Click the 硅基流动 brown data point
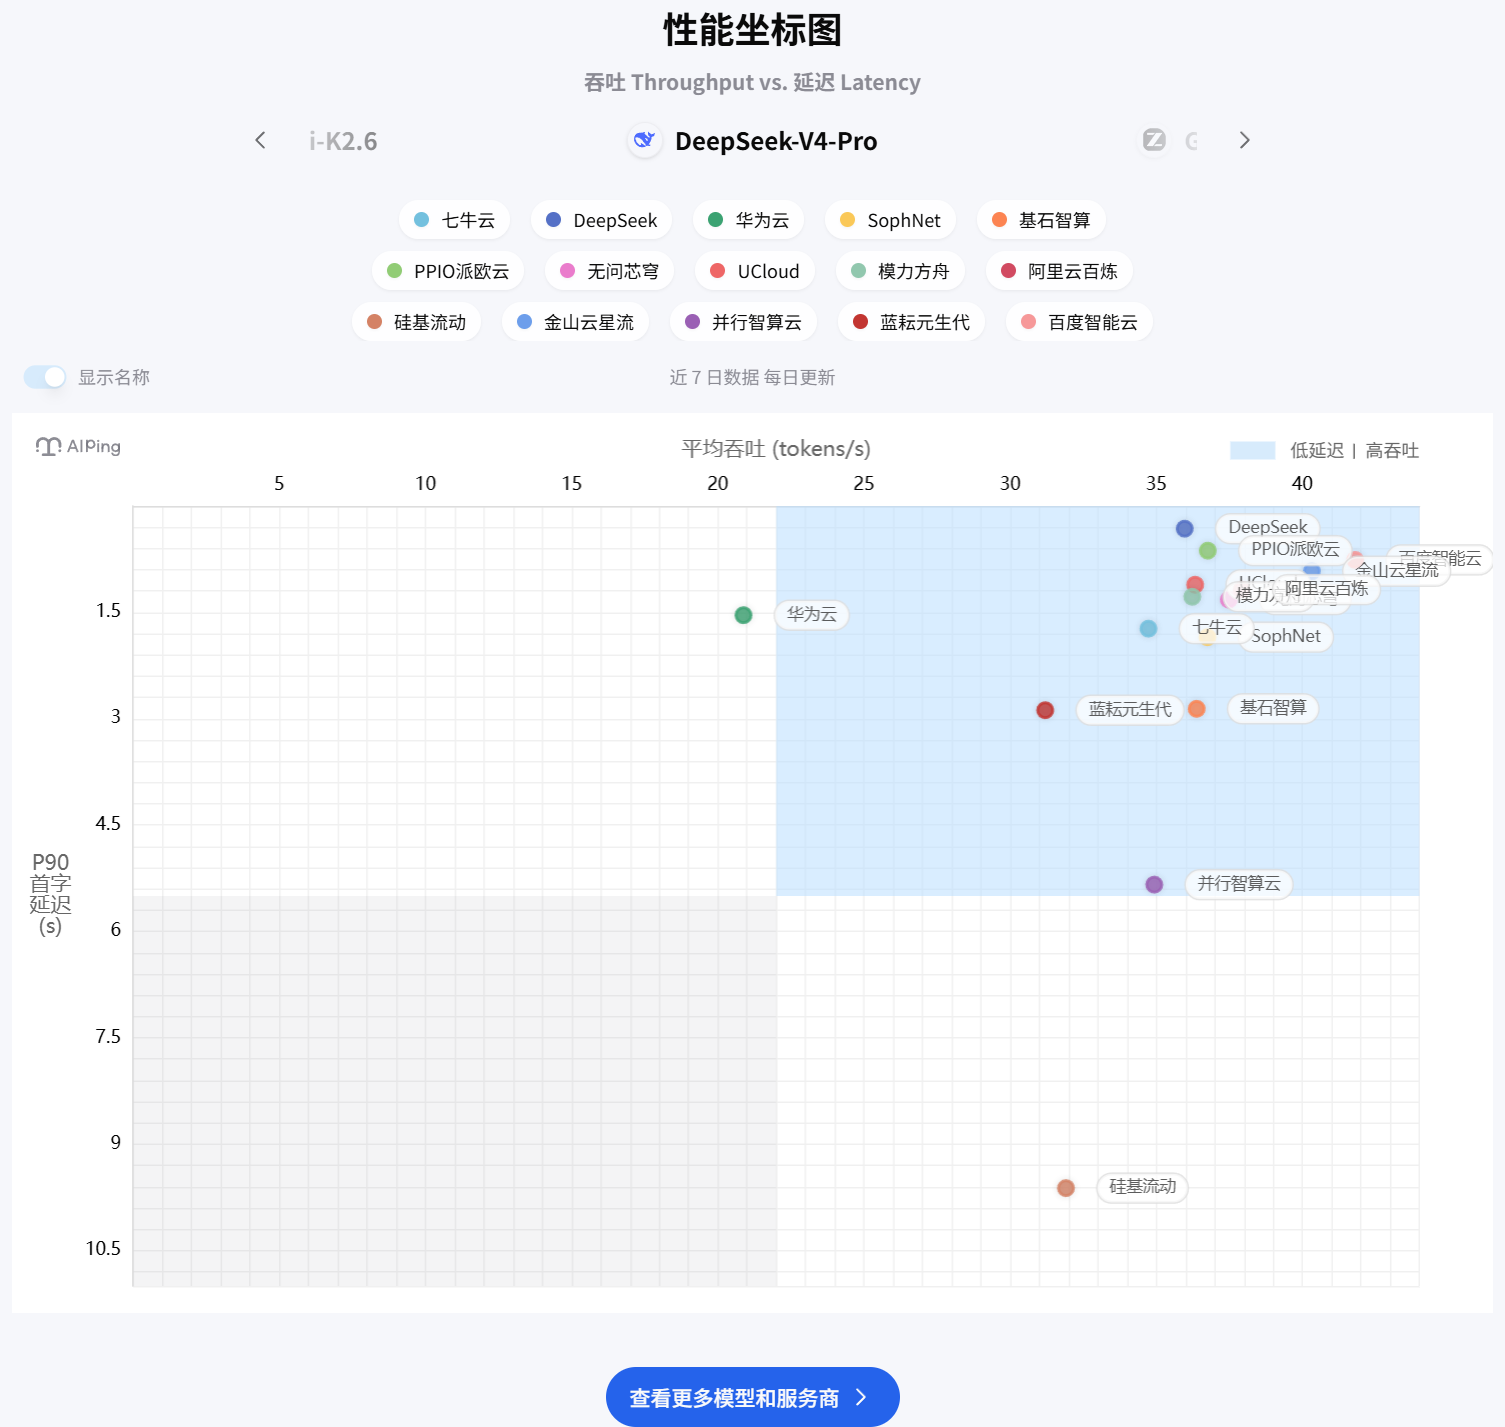The width and height of the screenshot is (1505, 1427). point(1066,1188)
